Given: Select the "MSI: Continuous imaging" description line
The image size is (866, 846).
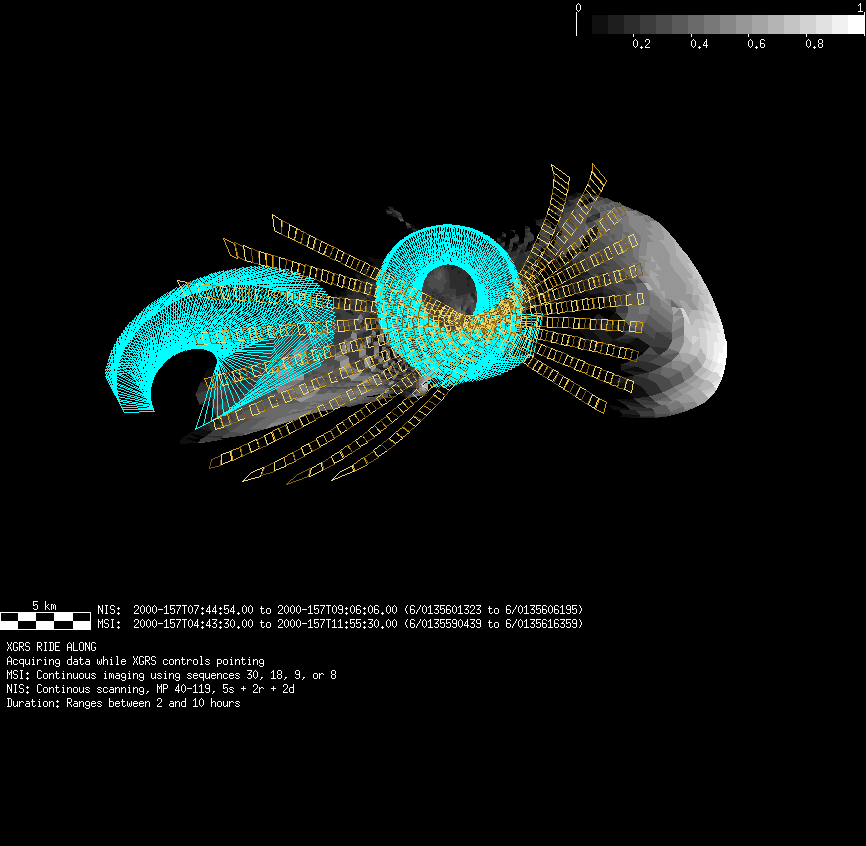Looking at the screenshot, I should click(x=171, y=675).
